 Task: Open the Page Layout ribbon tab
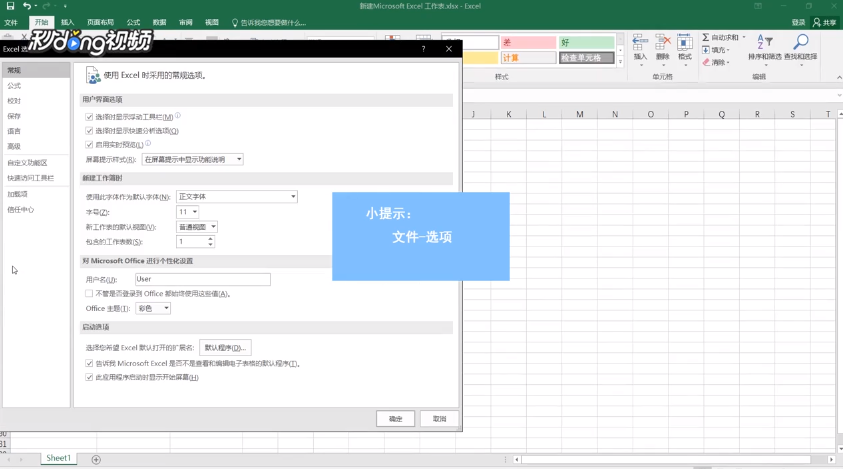101,23
